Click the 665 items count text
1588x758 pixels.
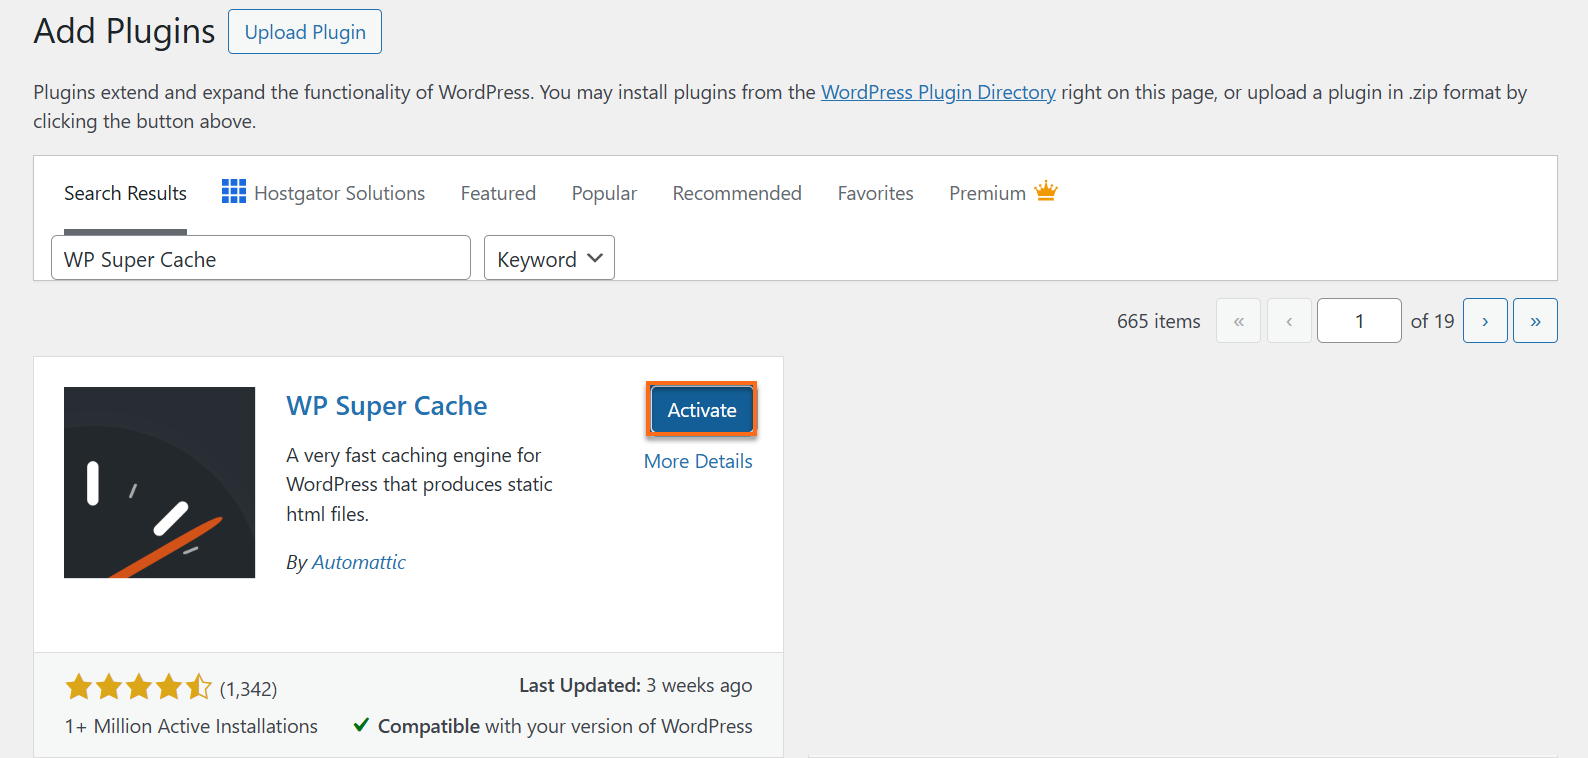pos(1158,321)
